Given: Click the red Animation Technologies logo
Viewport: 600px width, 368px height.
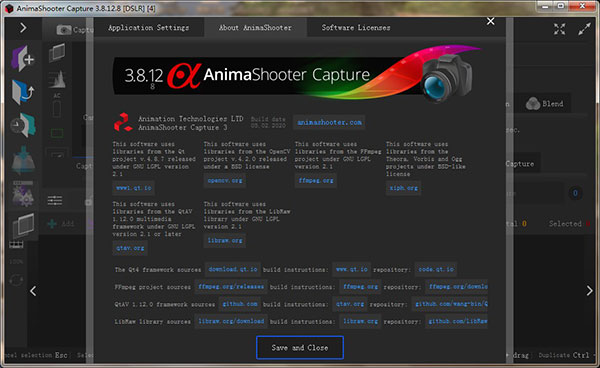Looking at the screenshot, I should pos(123,122).
